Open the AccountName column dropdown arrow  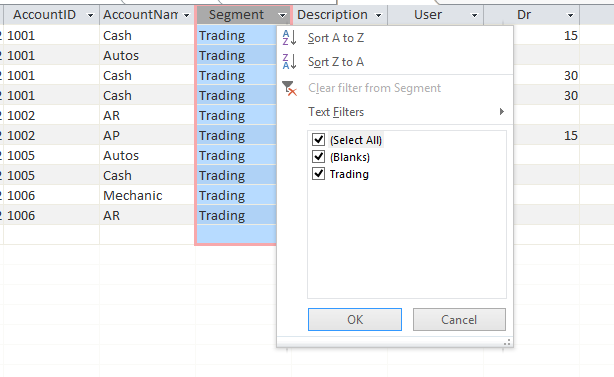pos(187,15)
